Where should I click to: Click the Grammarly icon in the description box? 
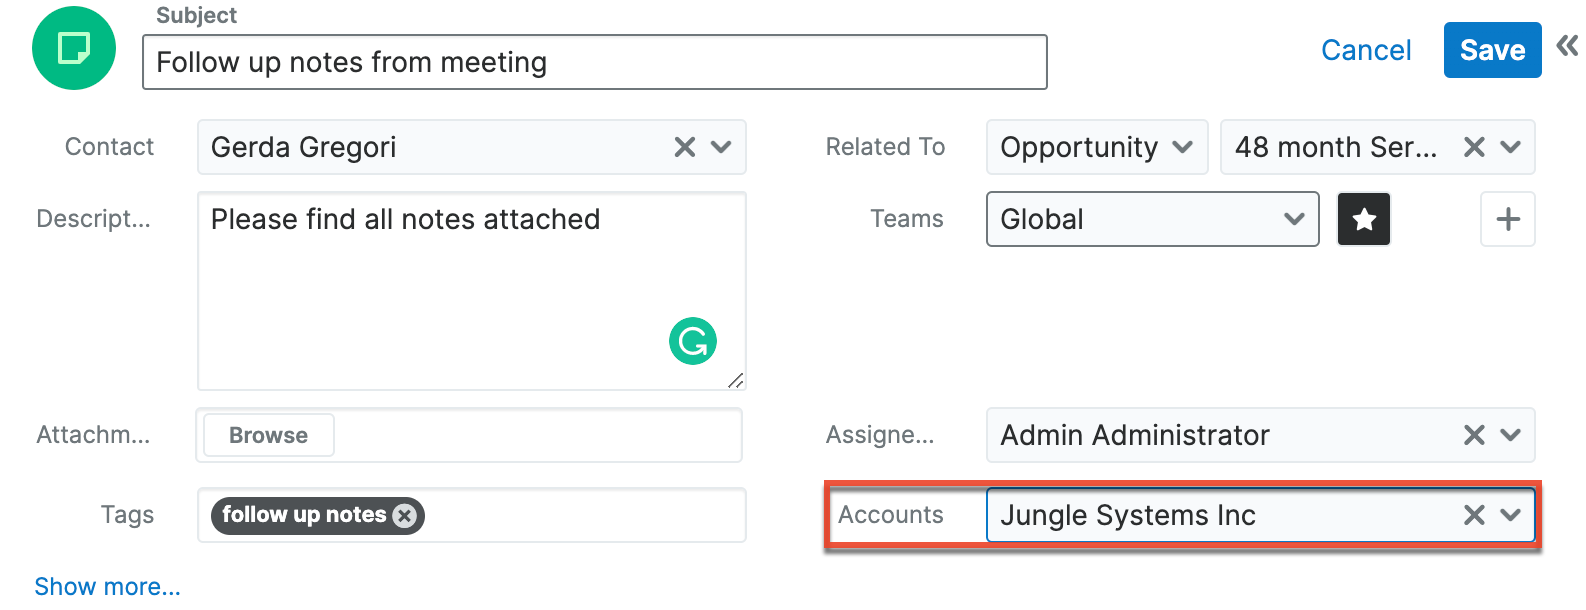pyautogui.click(x=692, y=341)
